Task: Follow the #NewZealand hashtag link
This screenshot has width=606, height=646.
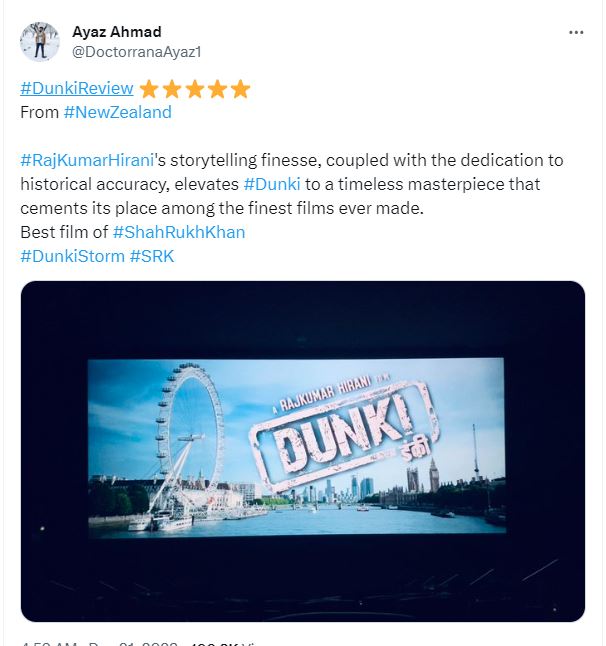Action: tap(118, 112)
